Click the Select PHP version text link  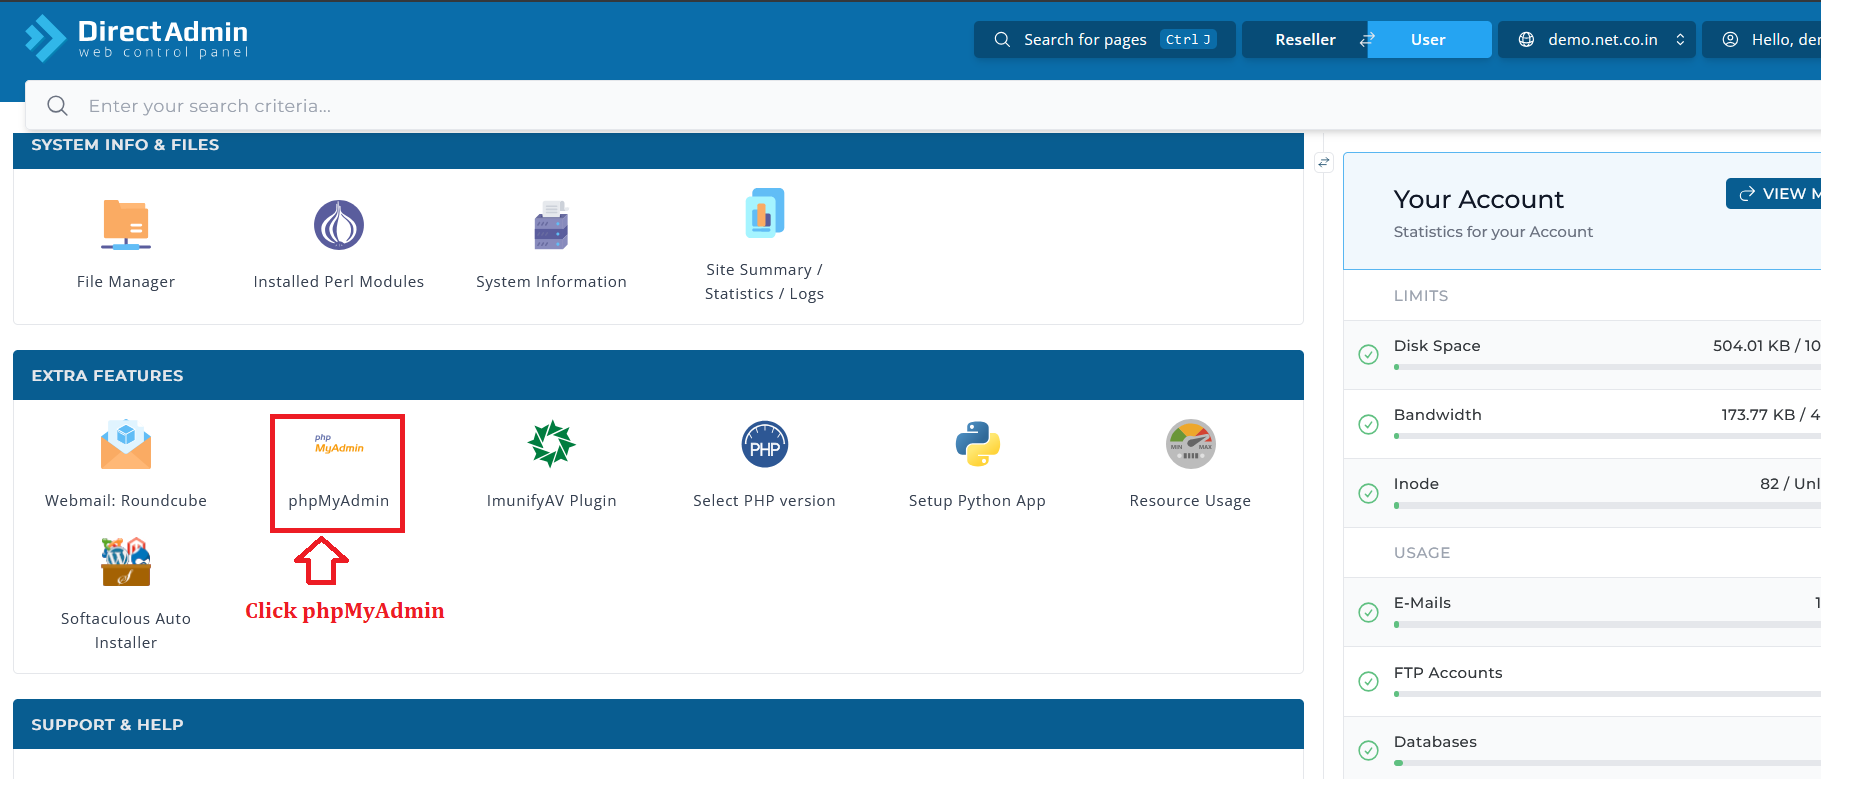pyautogui.click(x=765, y=501)
